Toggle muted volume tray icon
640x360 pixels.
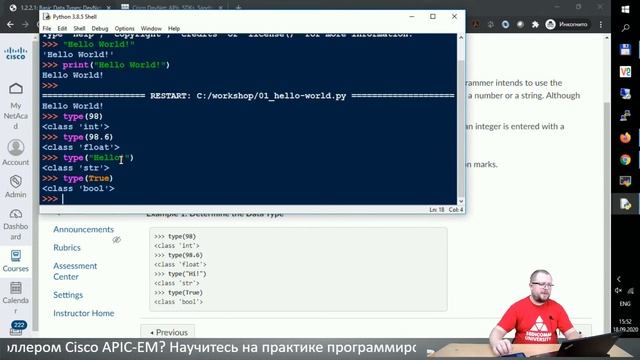point(619,291)
